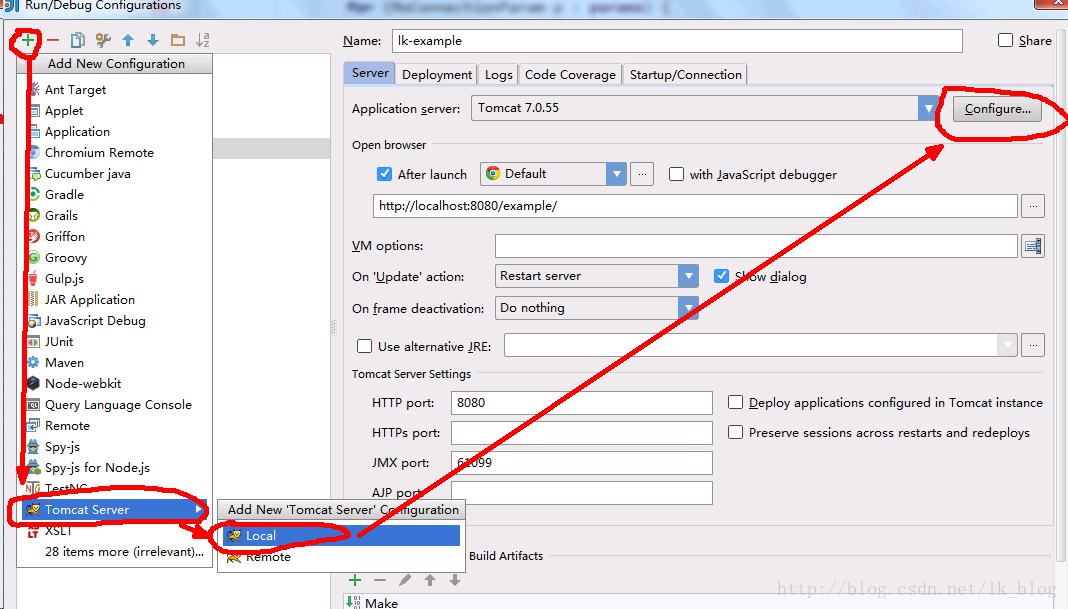
Task: Switch to the Server tab
Action: click(370, 73)
